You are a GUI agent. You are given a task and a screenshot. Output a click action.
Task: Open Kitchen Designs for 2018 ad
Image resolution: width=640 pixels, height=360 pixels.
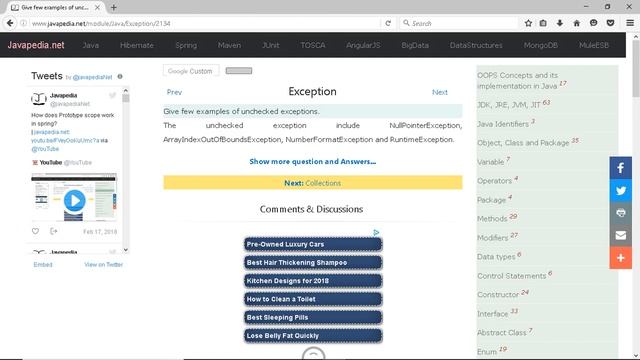coord(313,281)
